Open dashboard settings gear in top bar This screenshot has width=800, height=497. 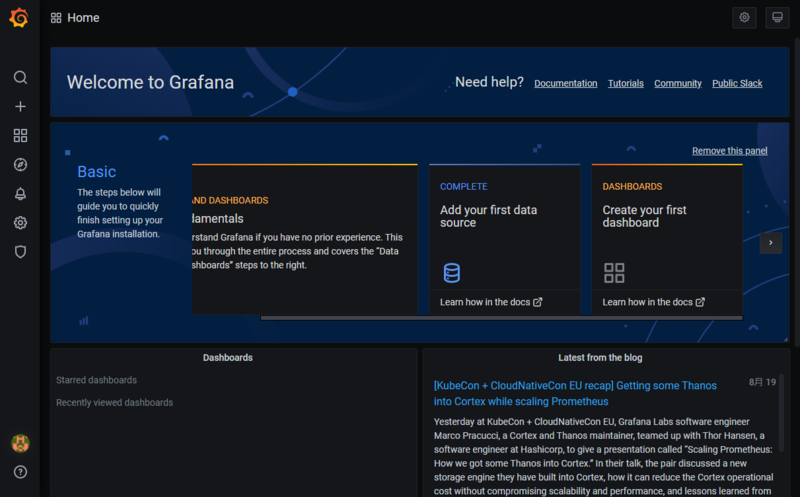pyautogui.click(x=744, y=18)
